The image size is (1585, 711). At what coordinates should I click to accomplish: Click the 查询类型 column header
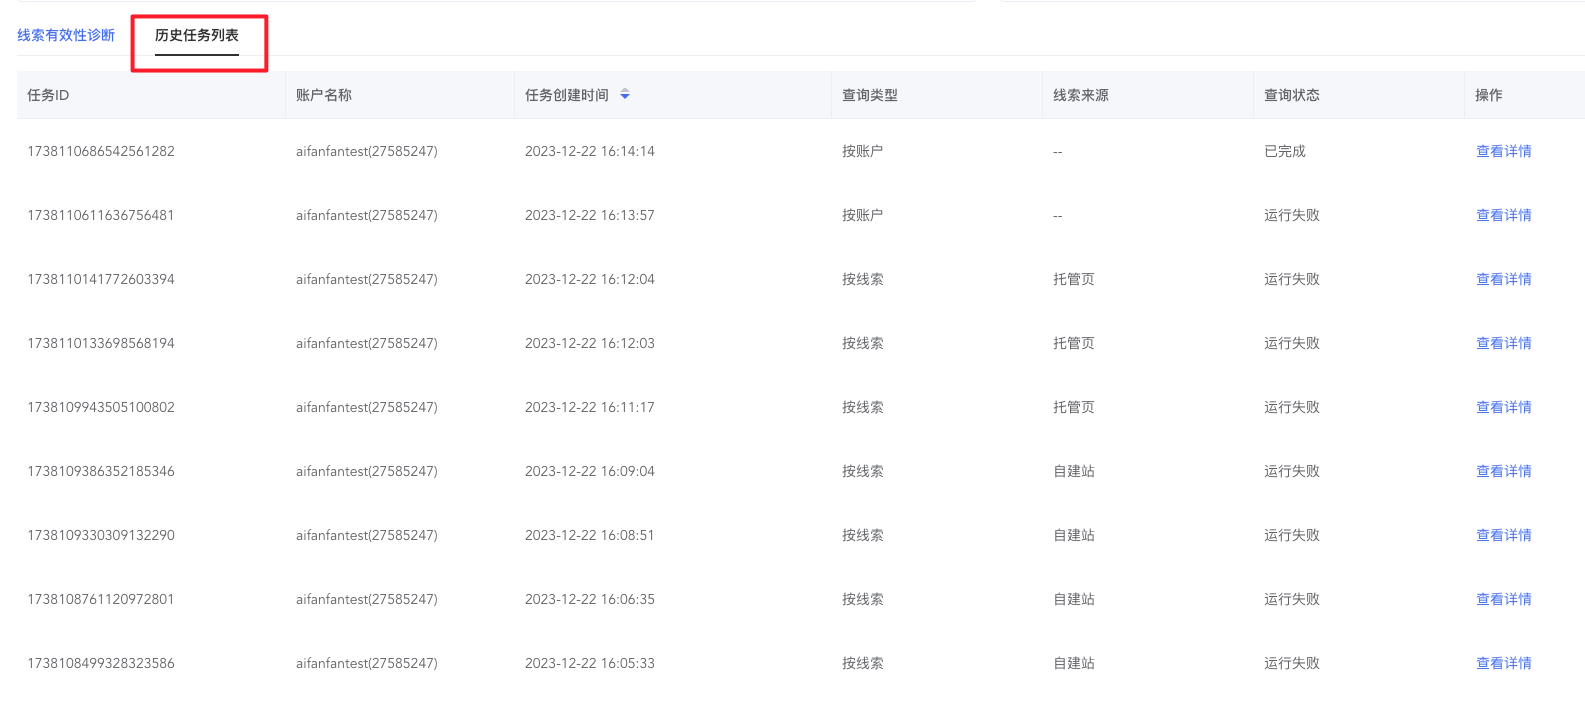tap(870, 95)
